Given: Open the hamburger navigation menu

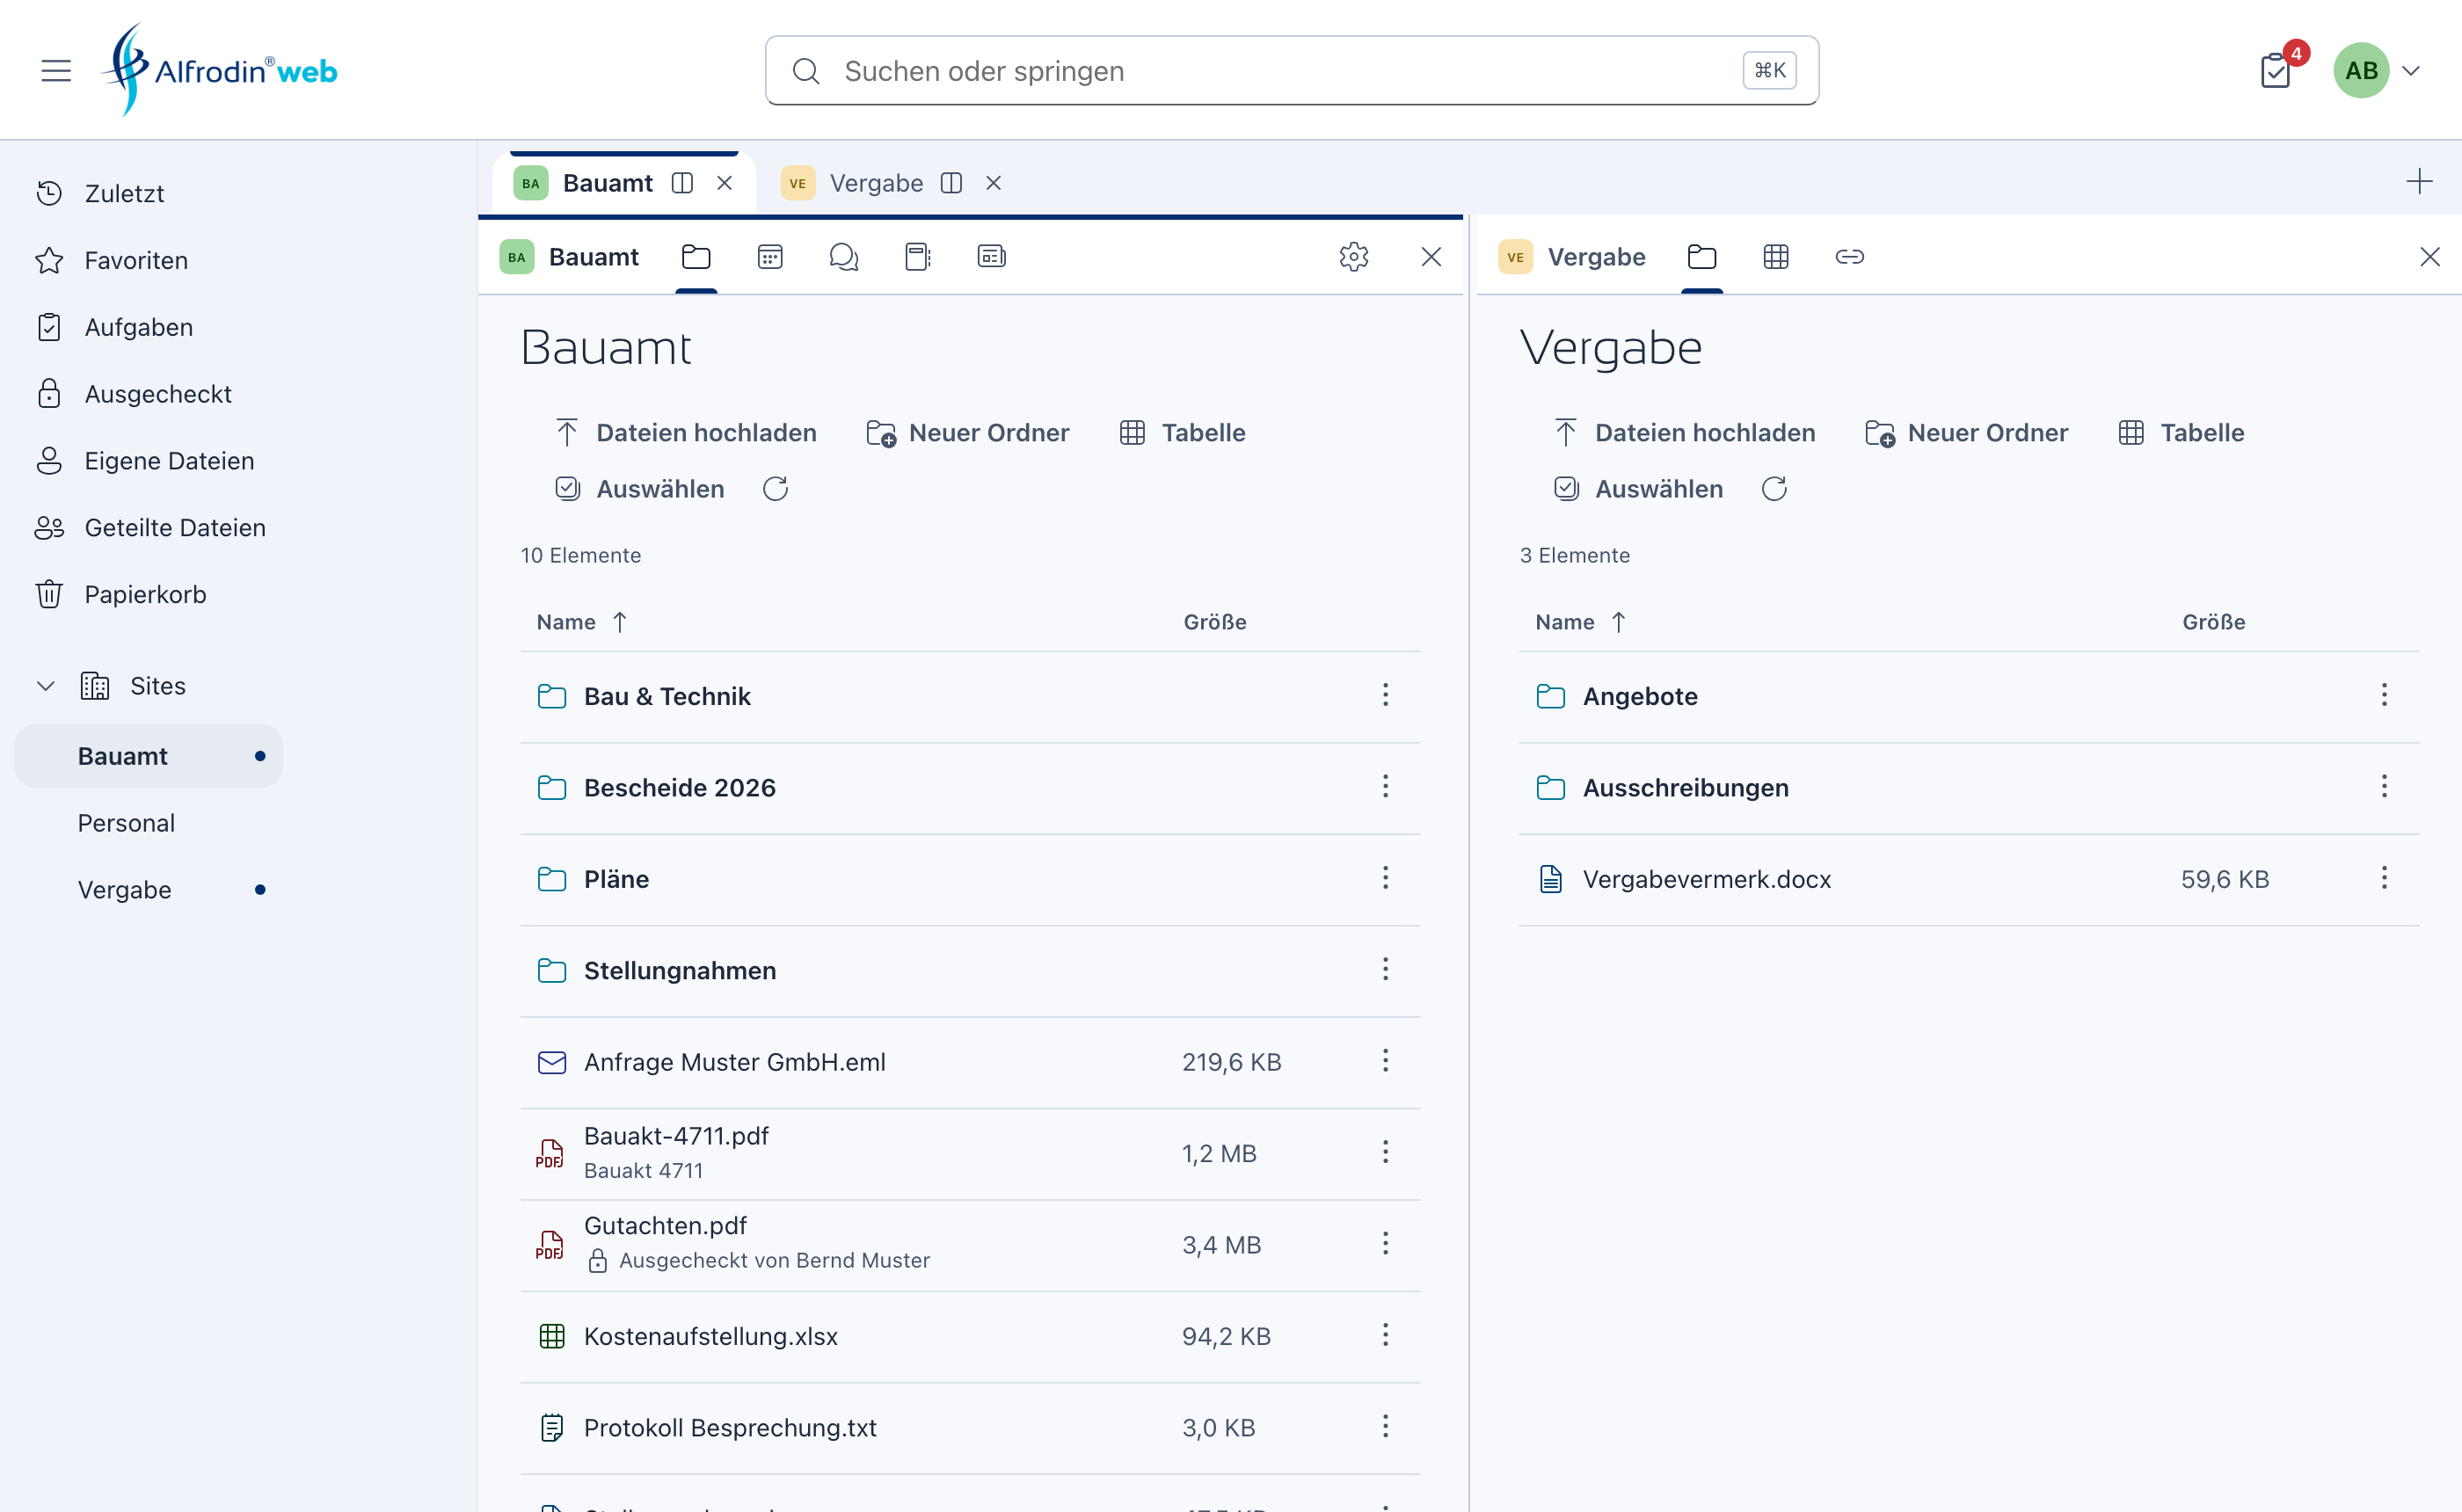Looking at the screenshot, I should coord(56,71).
